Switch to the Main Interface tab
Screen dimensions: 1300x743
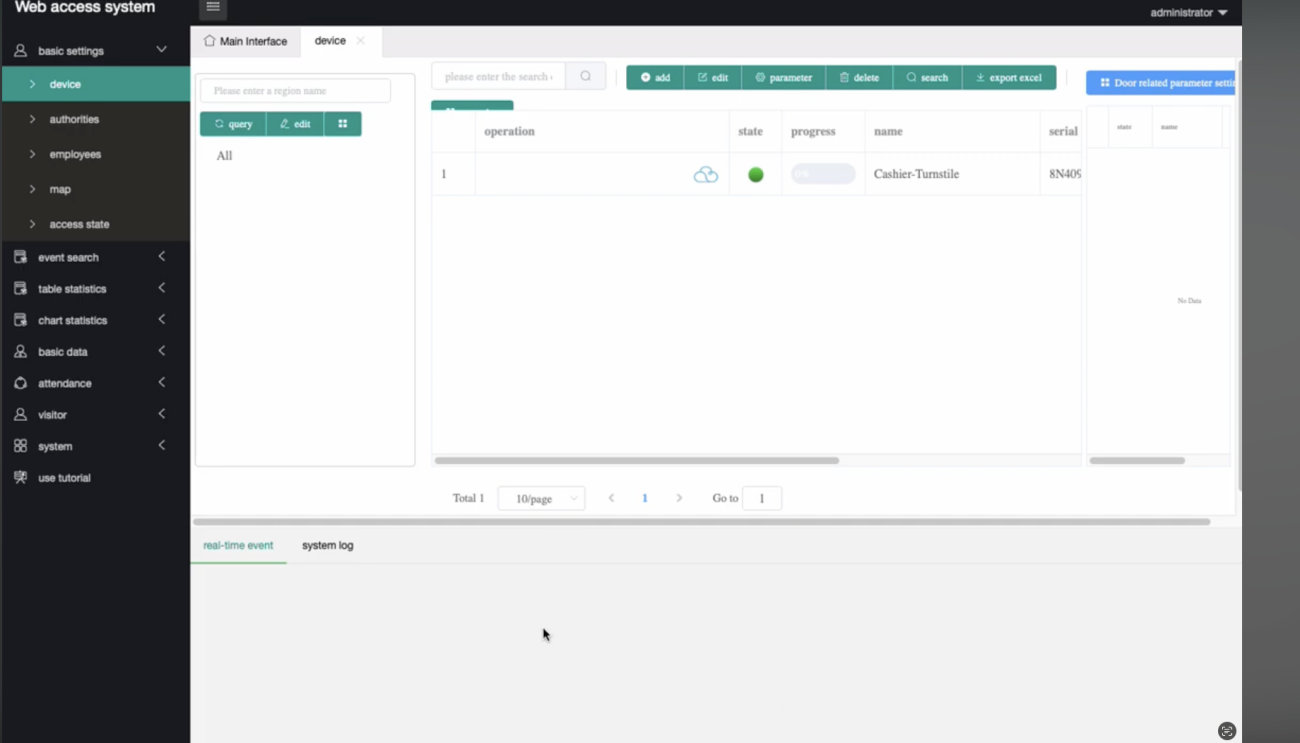tap(246, 41)
